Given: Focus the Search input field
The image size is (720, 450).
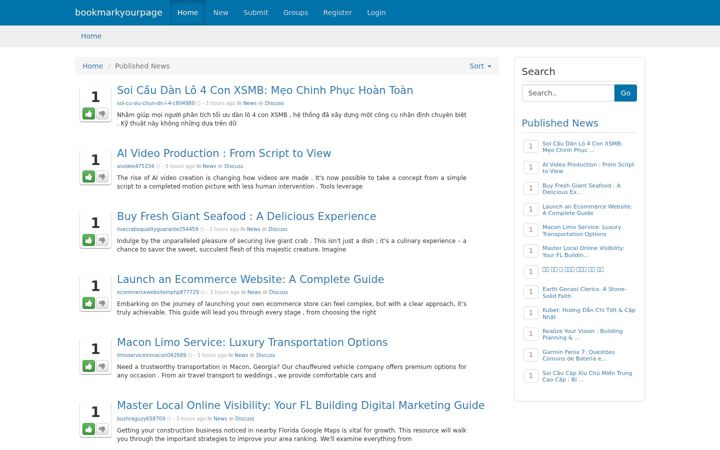Looking at the screenshot, I should tap(568, 93).
